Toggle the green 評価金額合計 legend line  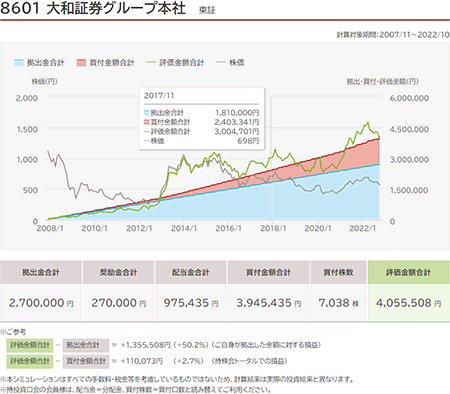click(151, 62)
